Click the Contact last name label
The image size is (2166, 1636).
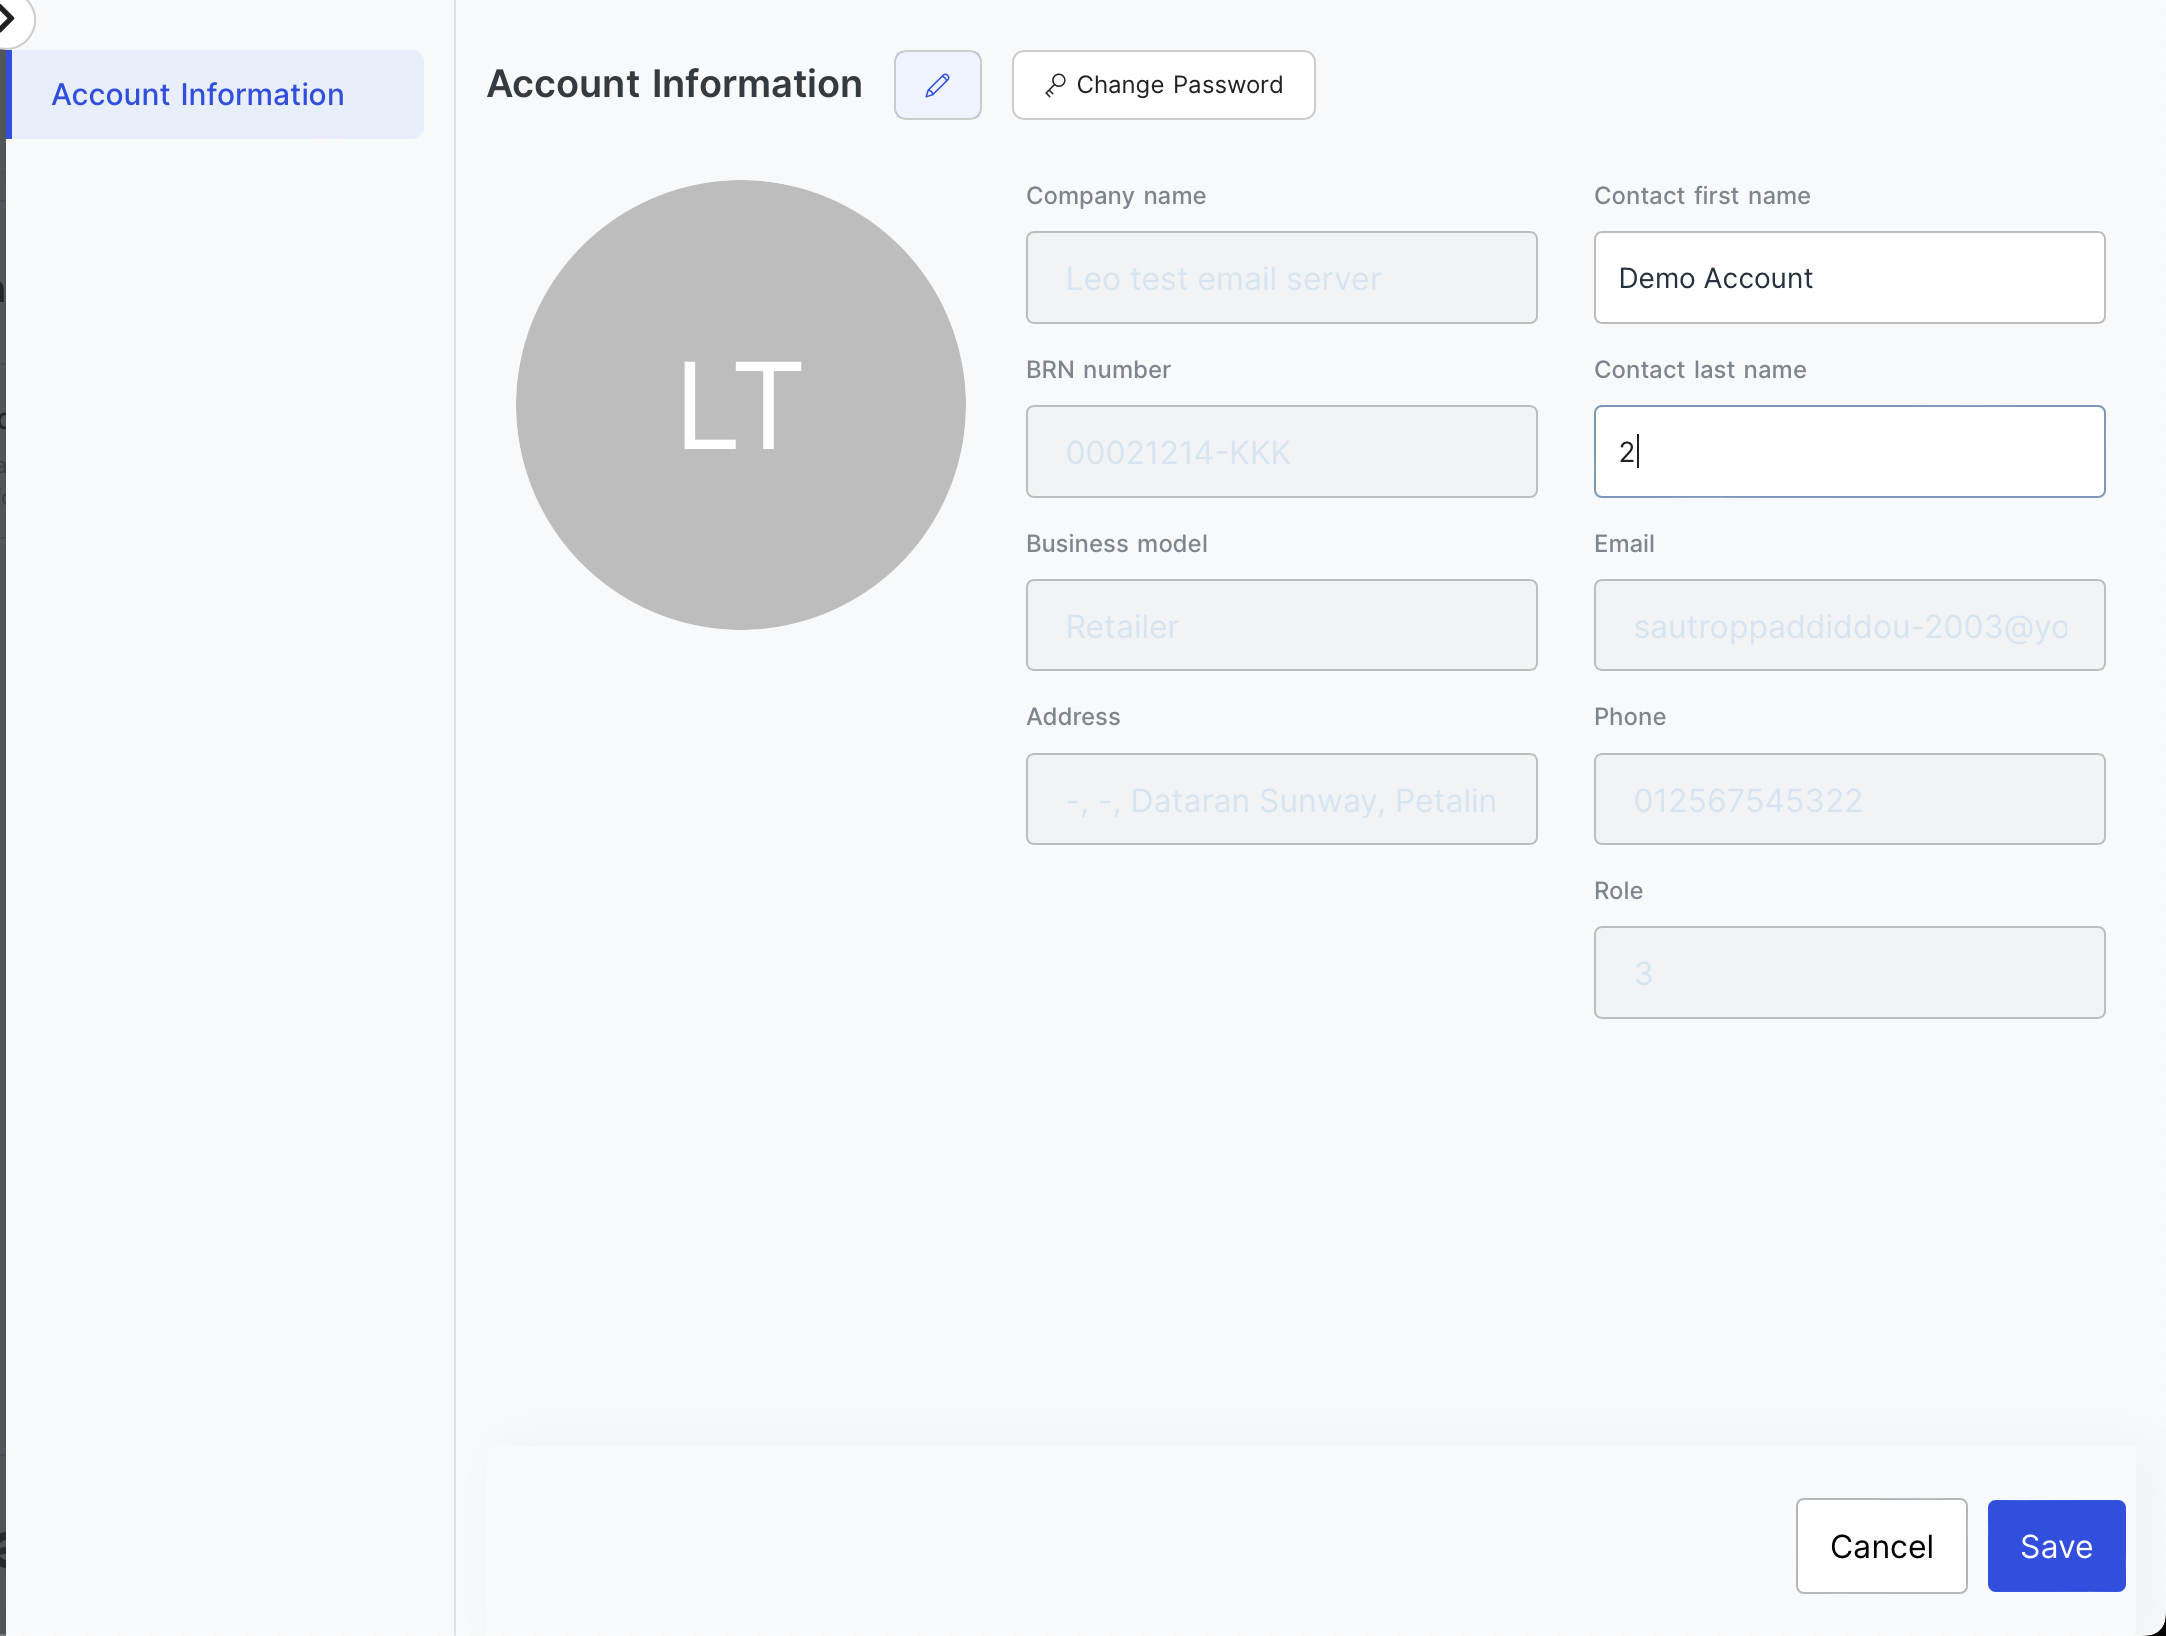[1699, 370]
